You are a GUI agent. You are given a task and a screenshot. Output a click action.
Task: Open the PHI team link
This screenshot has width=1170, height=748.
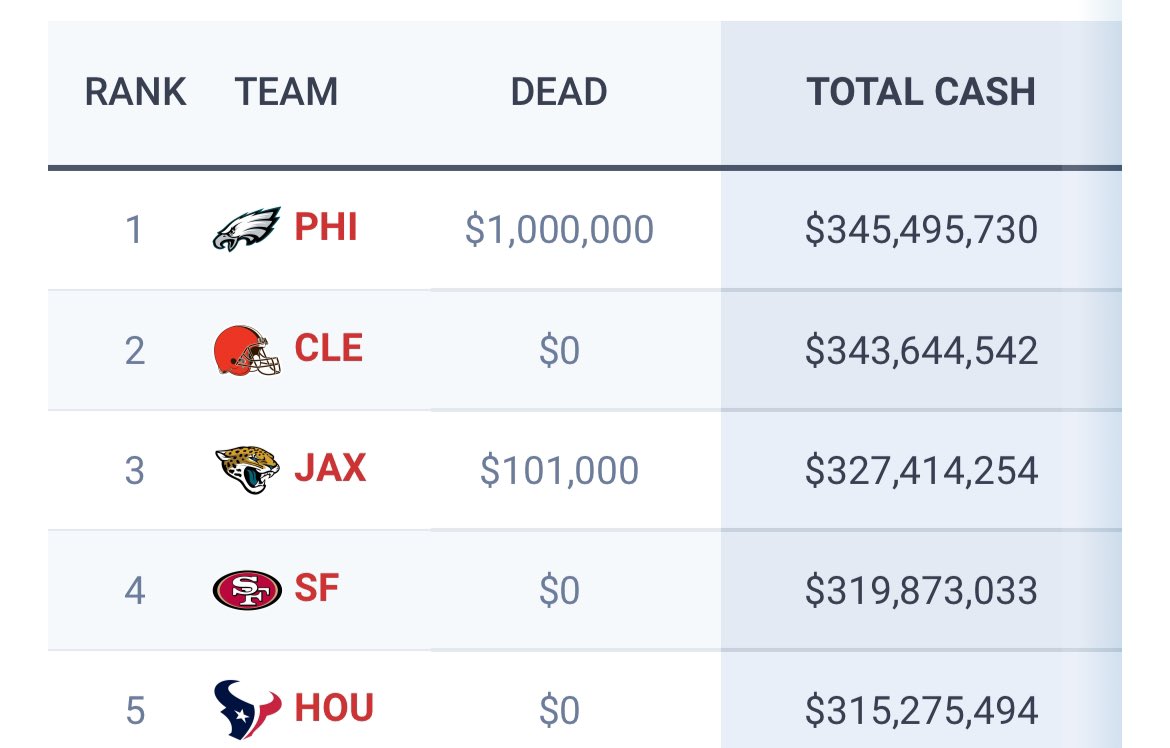pos(326,227)
